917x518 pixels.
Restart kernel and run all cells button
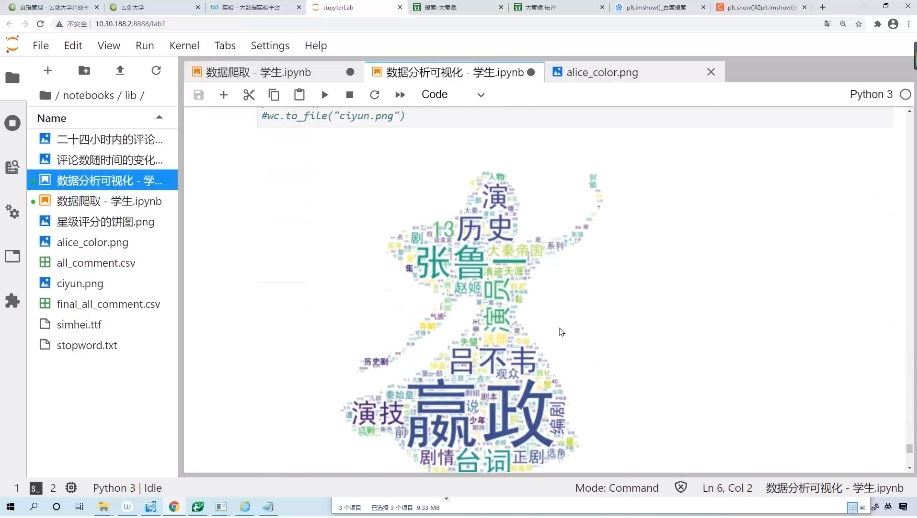coord(400,95)
